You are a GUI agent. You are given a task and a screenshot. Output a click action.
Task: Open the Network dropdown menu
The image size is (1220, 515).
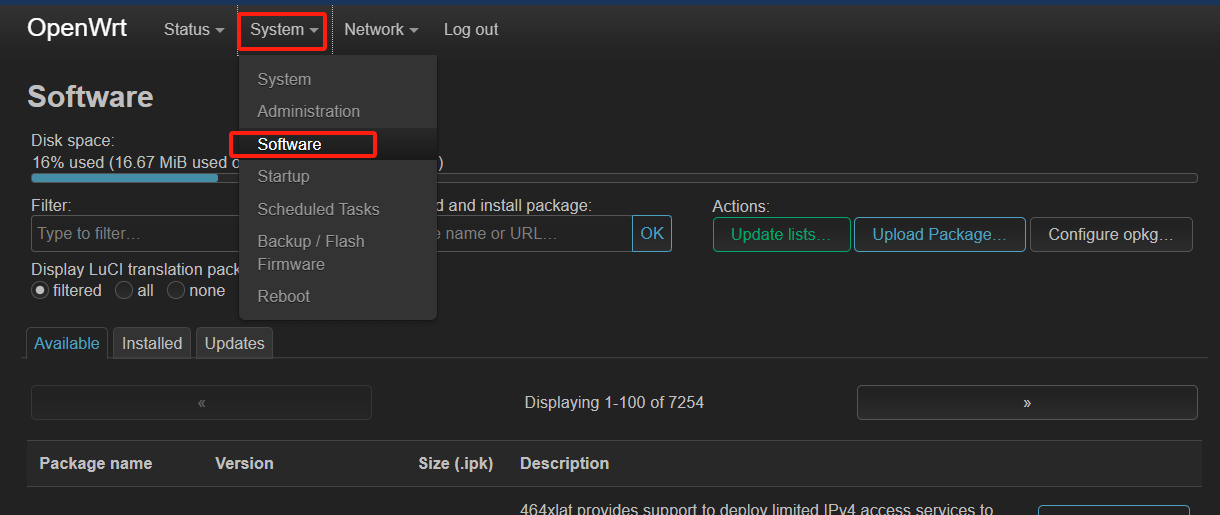tap(381, 30)
